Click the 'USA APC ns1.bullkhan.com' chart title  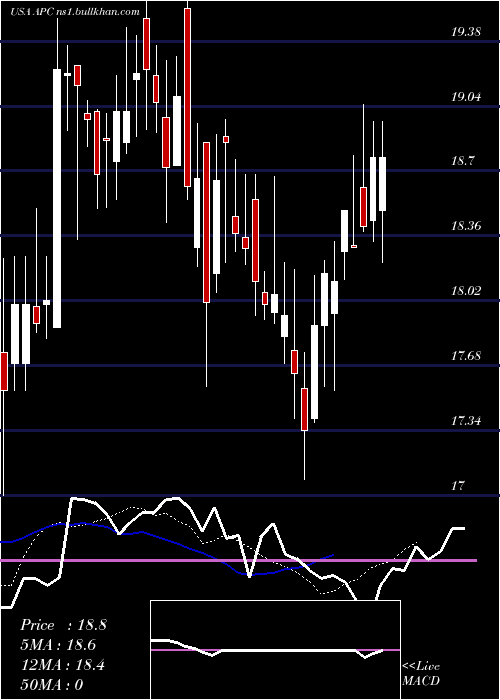(x=75, y=12)
